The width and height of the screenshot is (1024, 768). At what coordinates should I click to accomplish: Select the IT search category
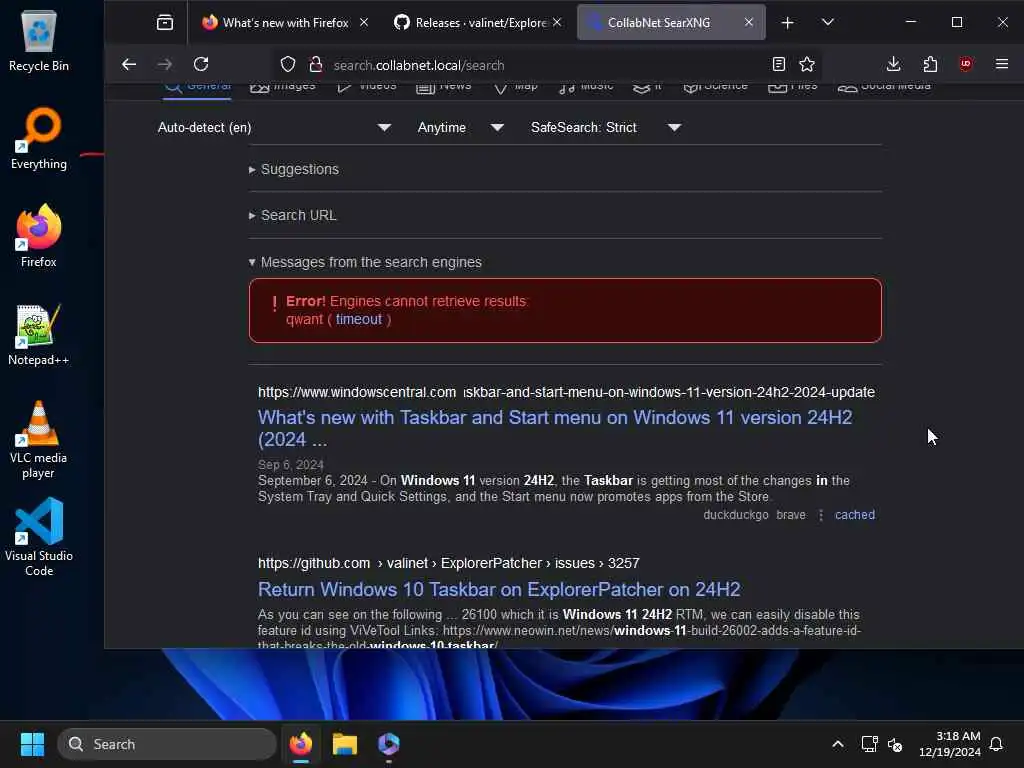point(647,88)
